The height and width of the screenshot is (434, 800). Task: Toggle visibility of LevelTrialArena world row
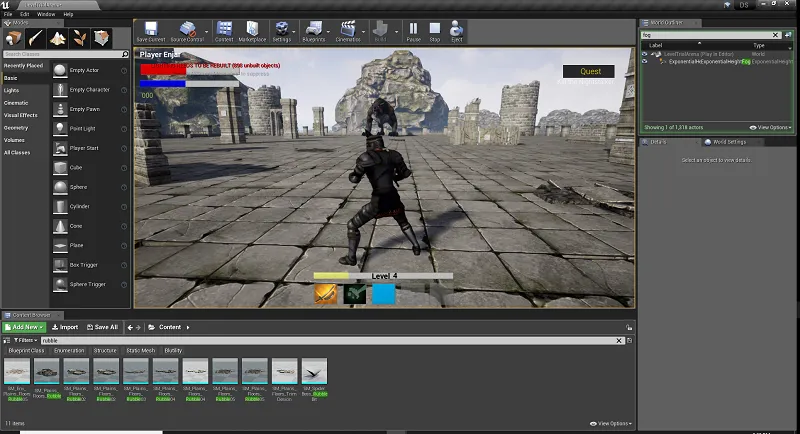pos(645,54)
